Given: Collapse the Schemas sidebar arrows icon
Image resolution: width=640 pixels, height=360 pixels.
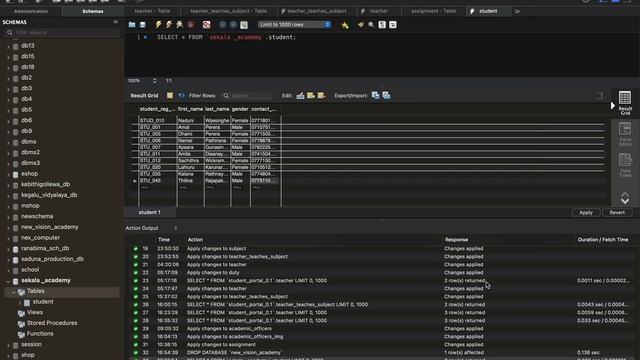Looking at the screenshot, I should 116,22.
